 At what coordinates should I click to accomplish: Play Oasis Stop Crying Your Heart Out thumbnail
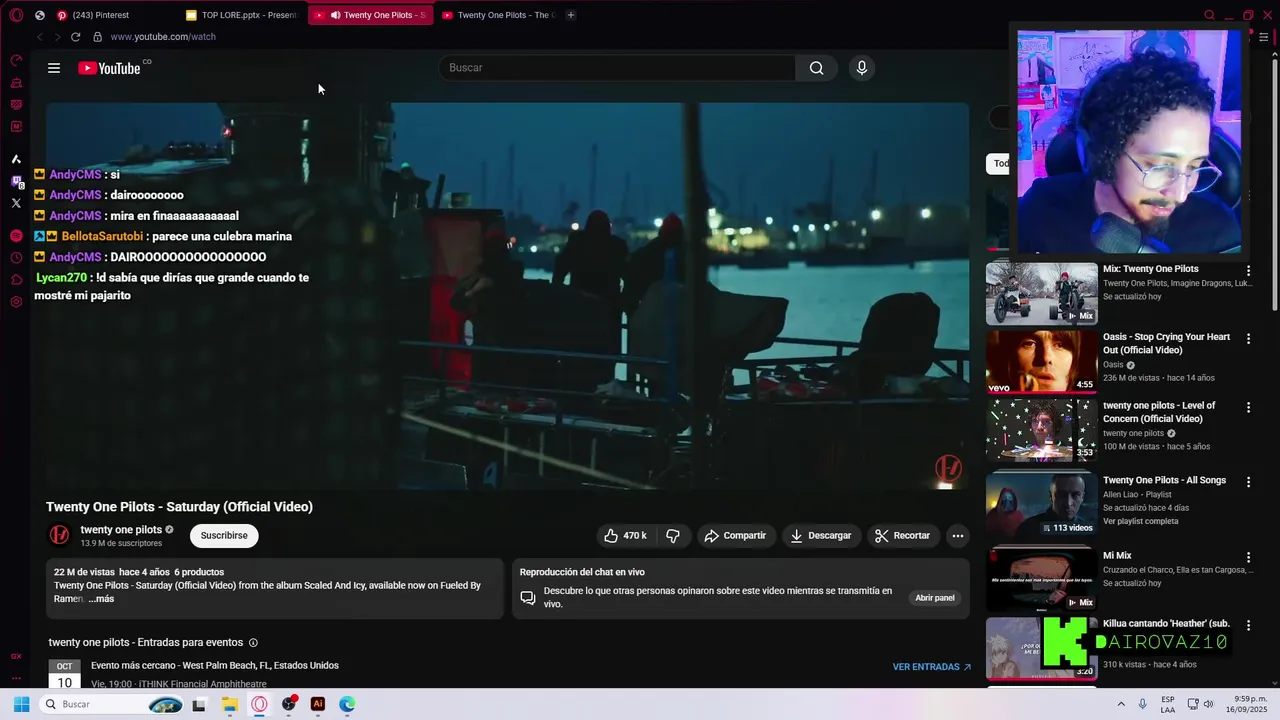click(x=1041, y=362)
